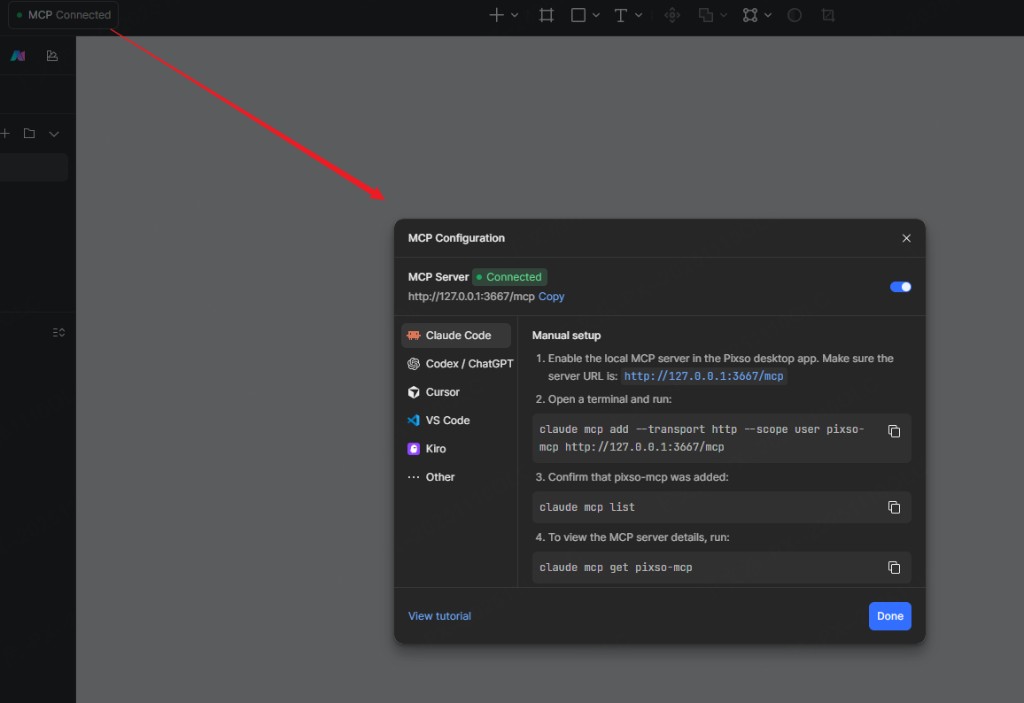The image size is (1024, 703).
Task: Select the plus insert tool in toolbar
Action: click(496, 15)
